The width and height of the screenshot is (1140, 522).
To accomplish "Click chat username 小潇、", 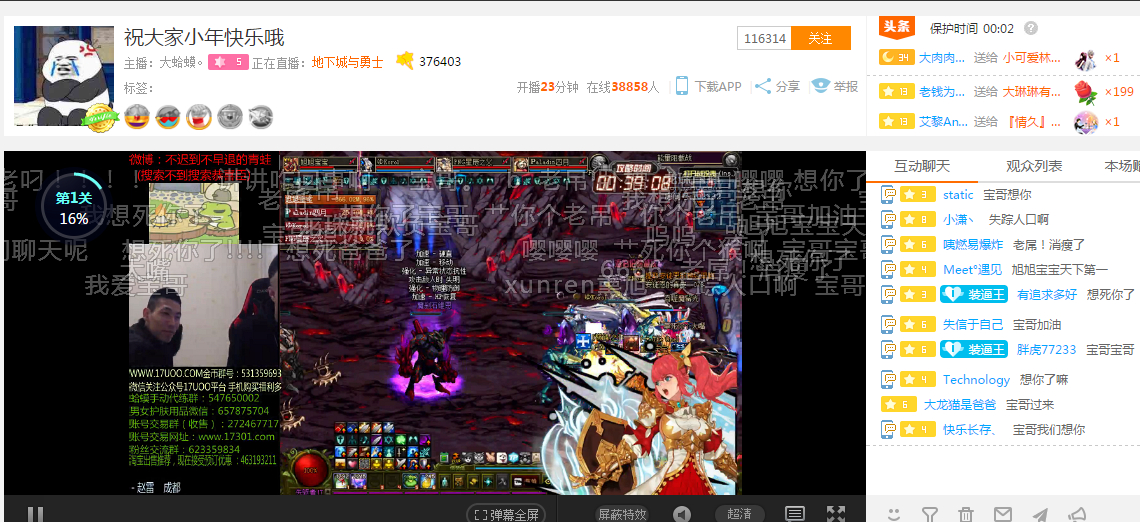I will (960, 219).
